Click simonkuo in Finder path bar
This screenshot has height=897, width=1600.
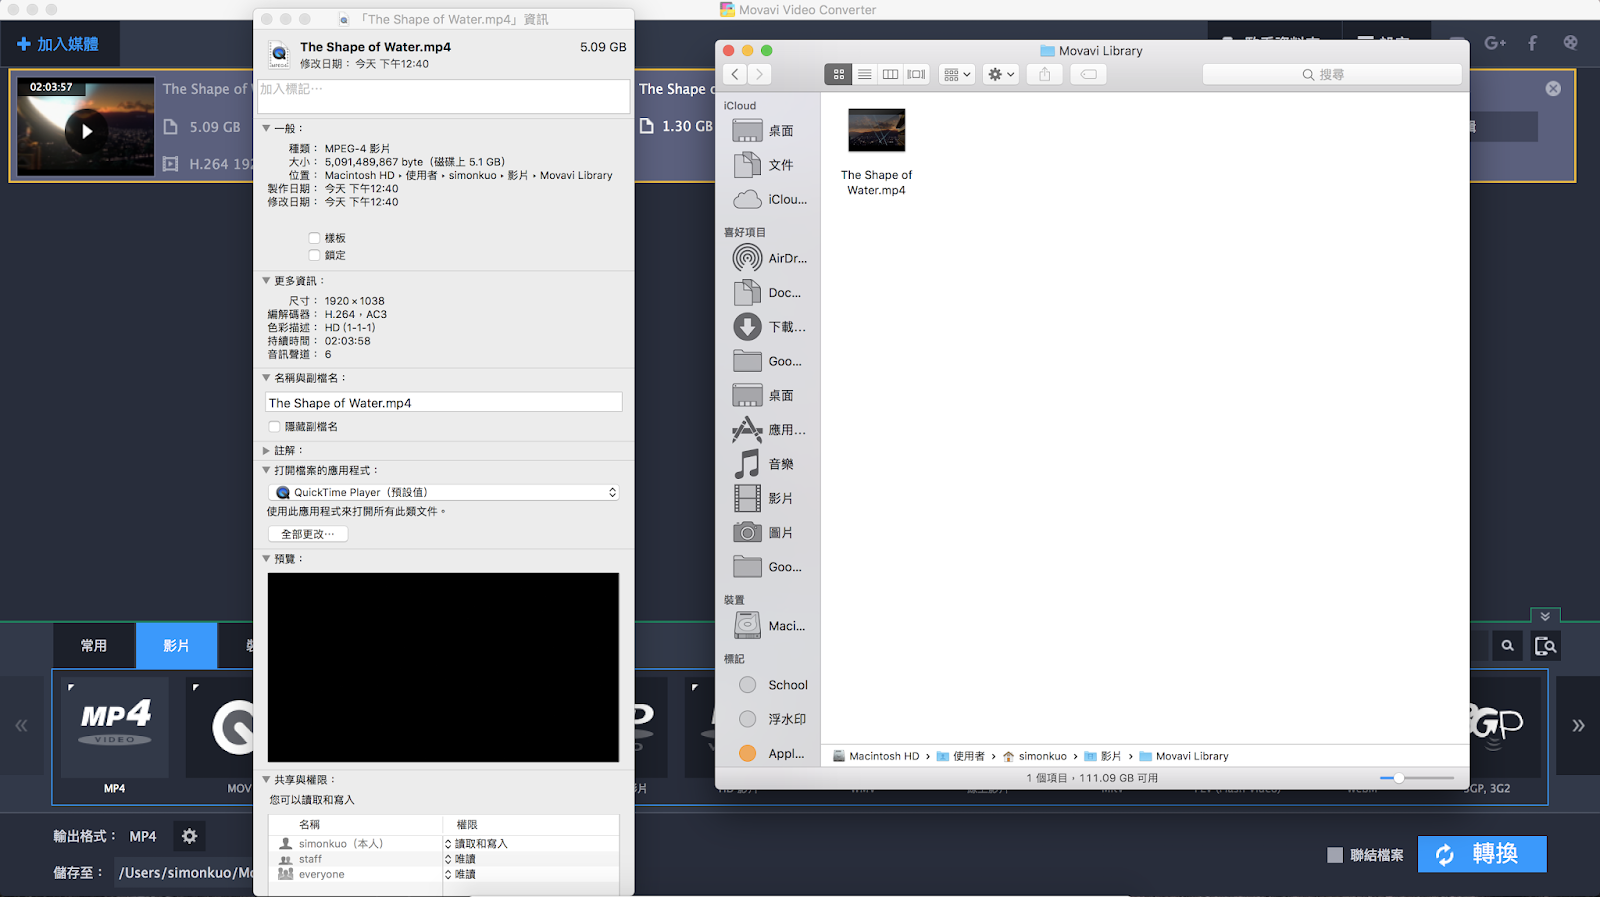1034,756
